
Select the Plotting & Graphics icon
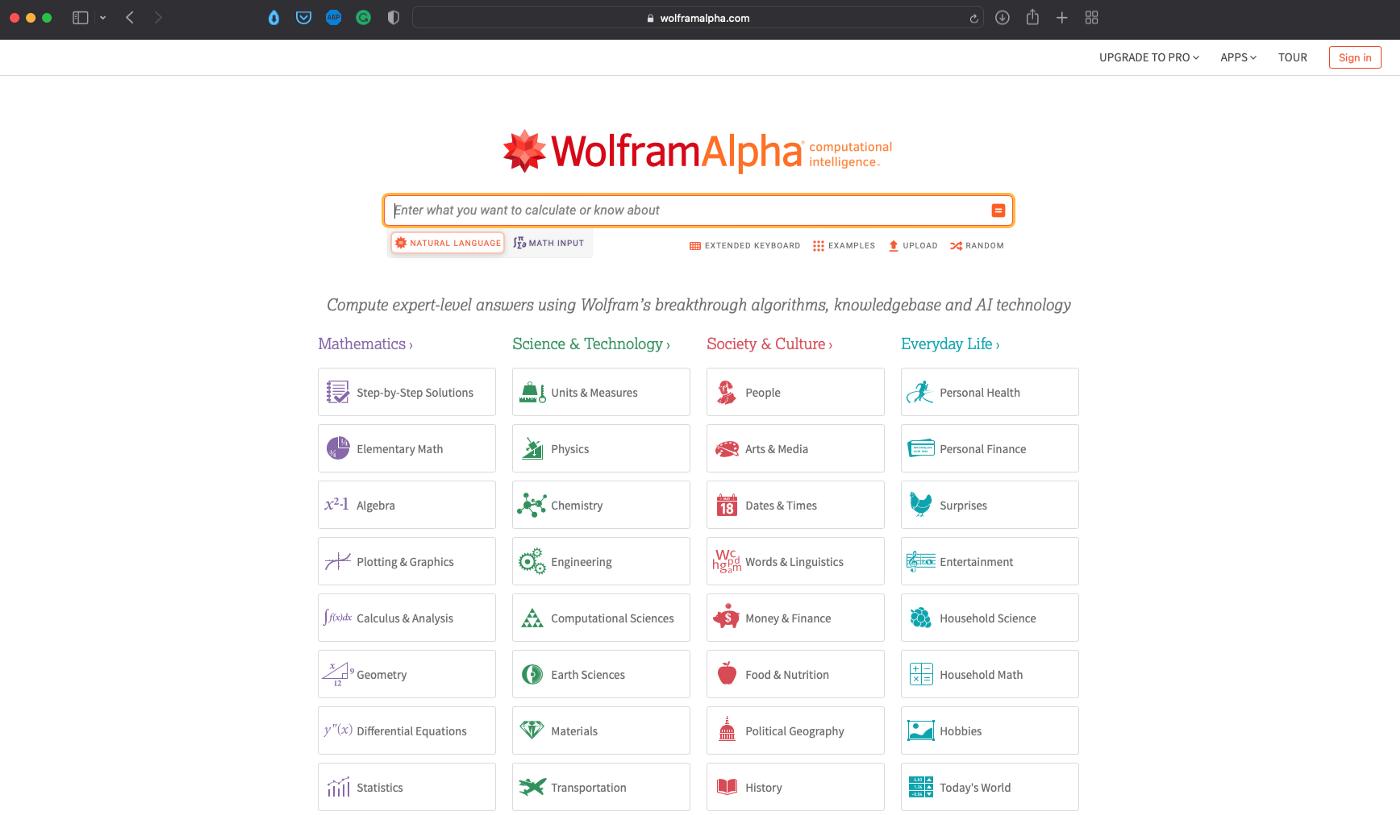click(x=338, y=561)
